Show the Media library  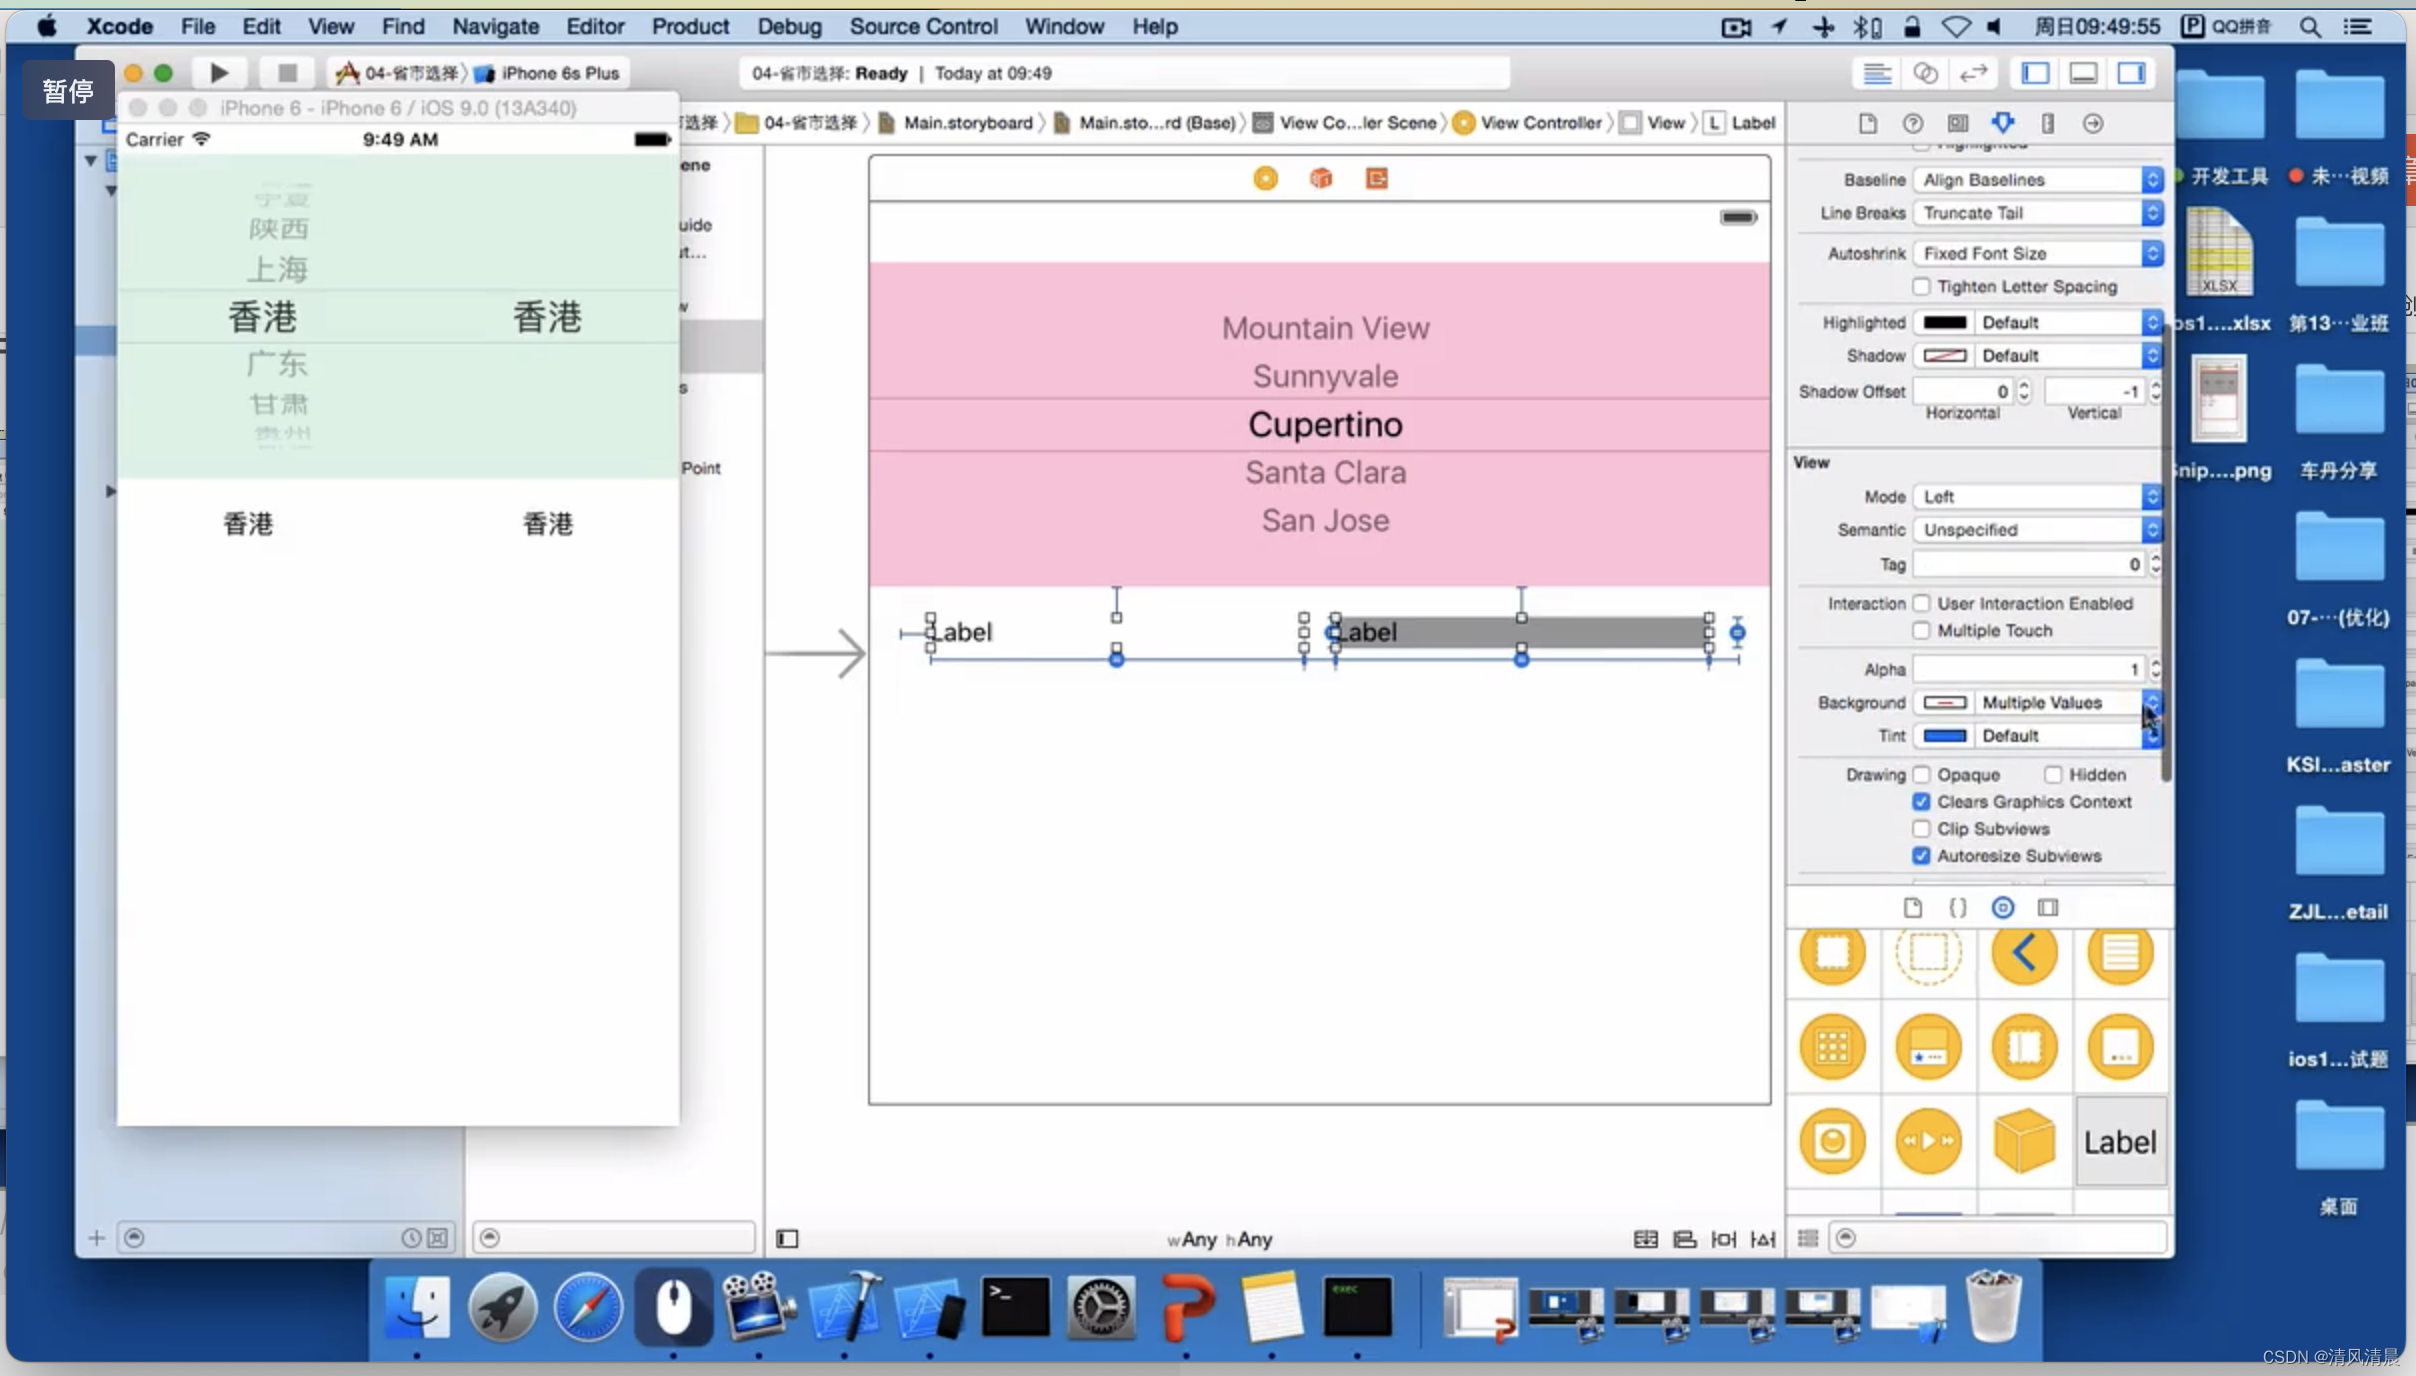tap(2048, 907)
